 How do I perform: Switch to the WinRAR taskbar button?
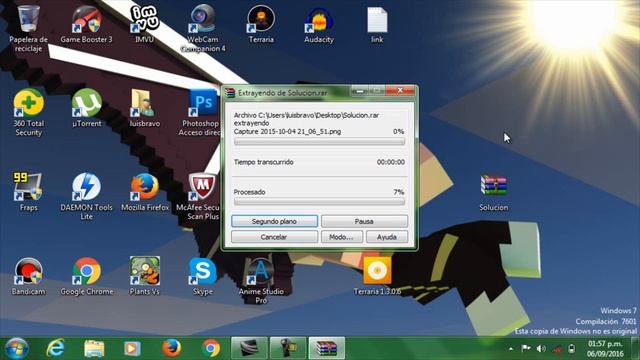pyautogui.click(x=327, y=348)
